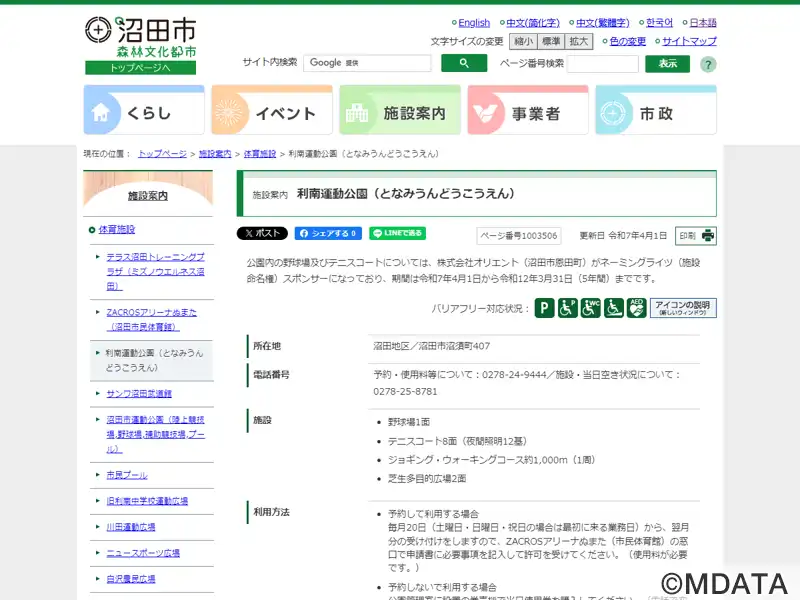
Task: Click the print button with printer icon
Action: click(696, 236)
